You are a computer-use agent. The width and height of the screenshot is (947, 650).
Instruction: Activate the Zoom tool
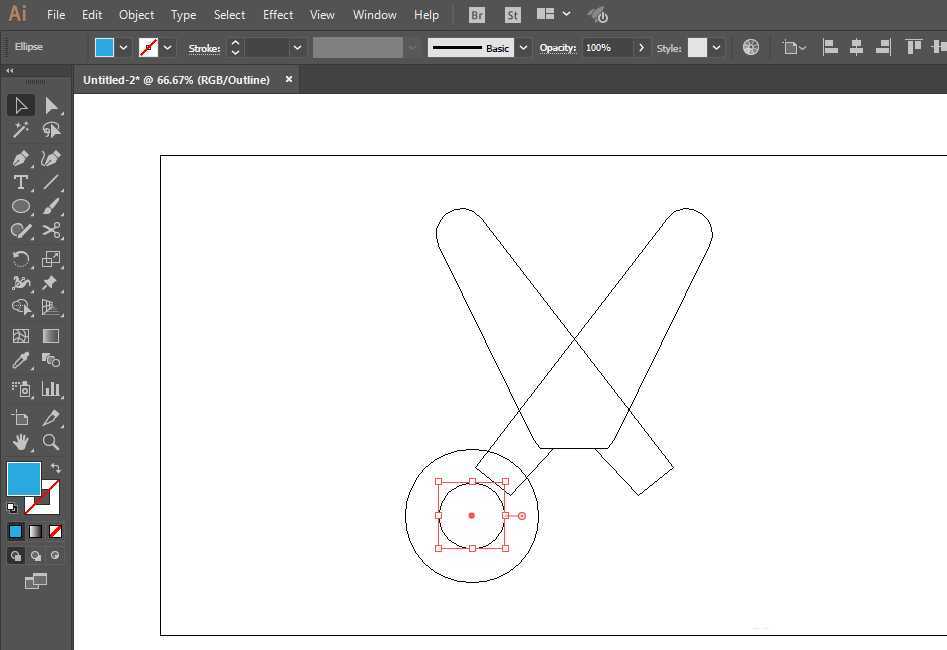point(52,442)
